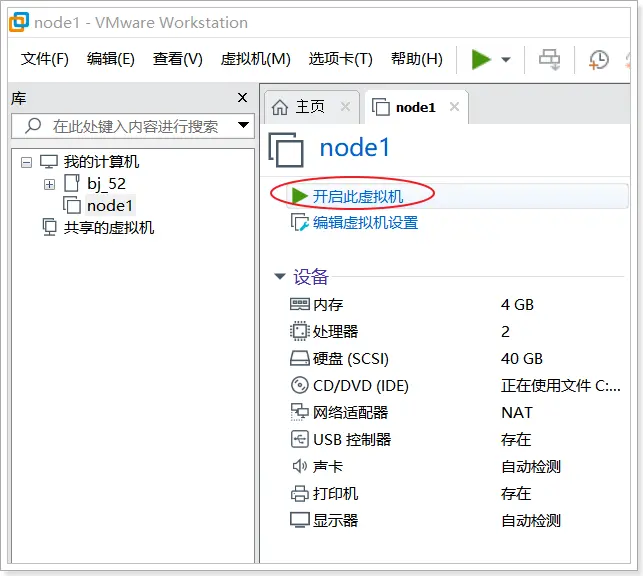Click the 网络适配器 device label
Screen dimensions: 643x576
[350, 412]
